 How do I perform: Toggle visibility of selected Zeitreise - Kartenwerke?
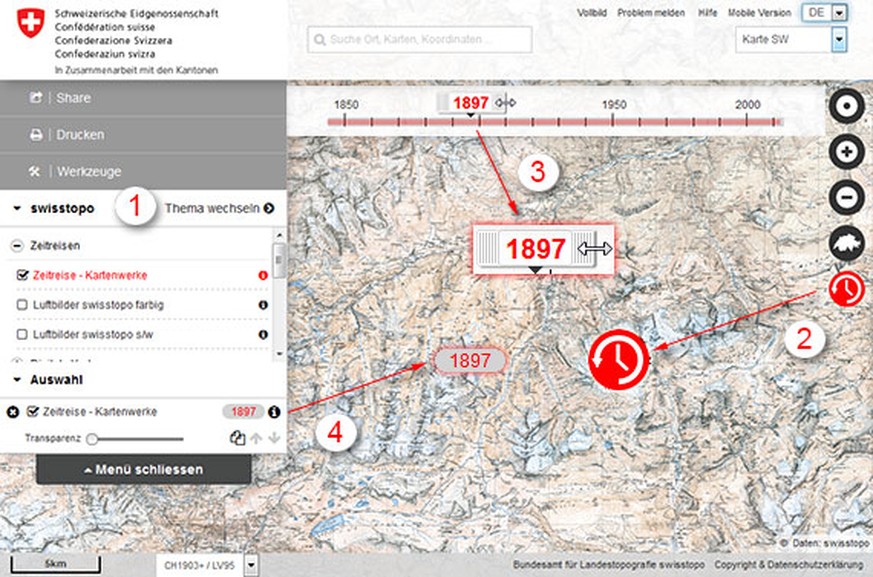[33, 411]
